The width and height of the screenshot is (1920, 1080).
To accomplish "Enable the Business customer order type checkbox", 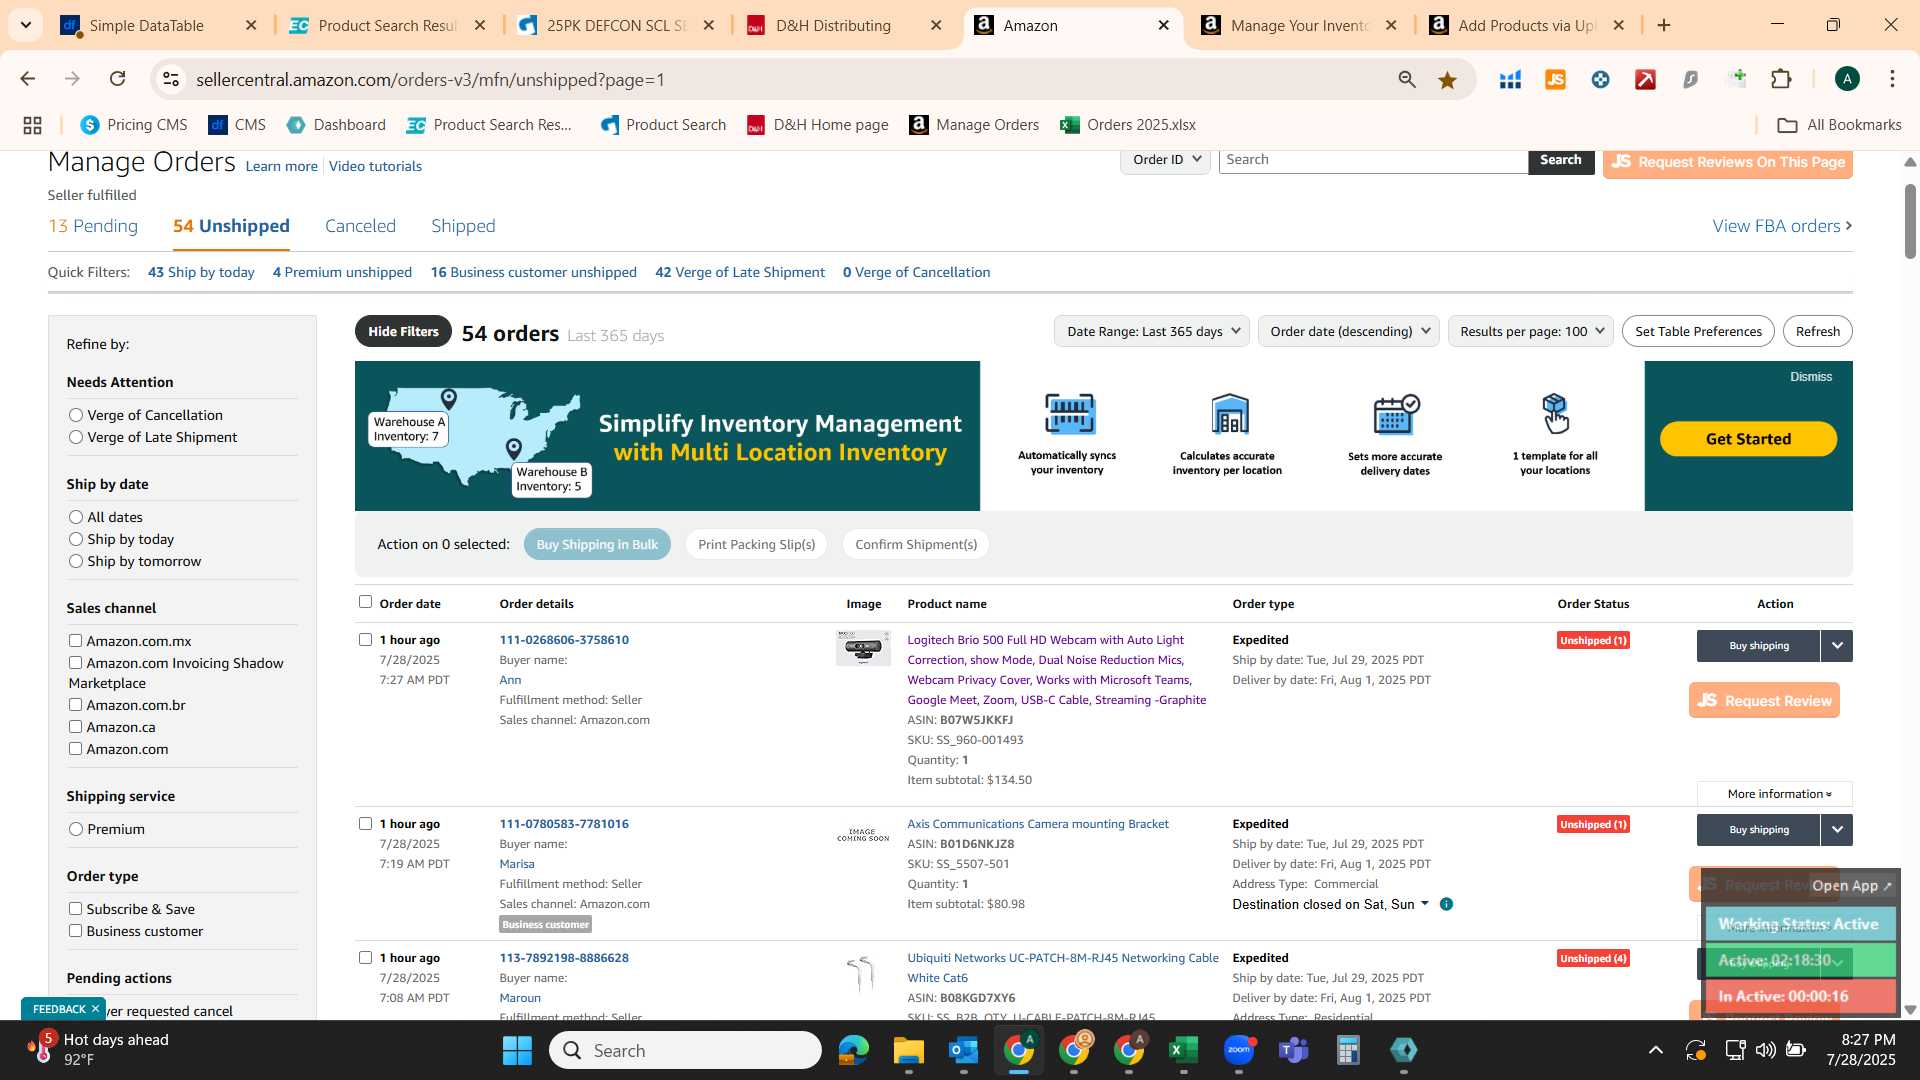I will coord(75,931).
